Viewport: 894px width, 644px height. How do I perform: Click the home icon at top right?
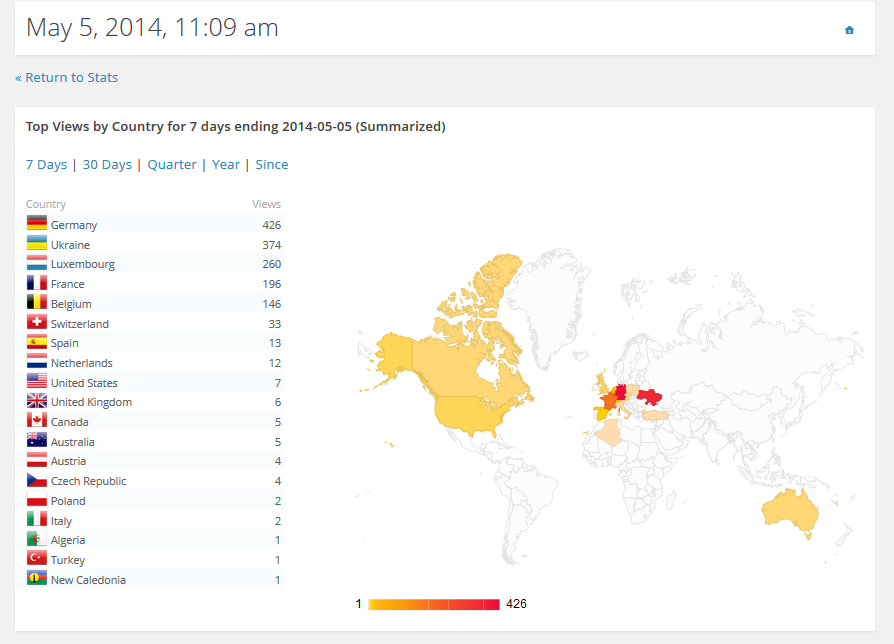tap(849, 30)
